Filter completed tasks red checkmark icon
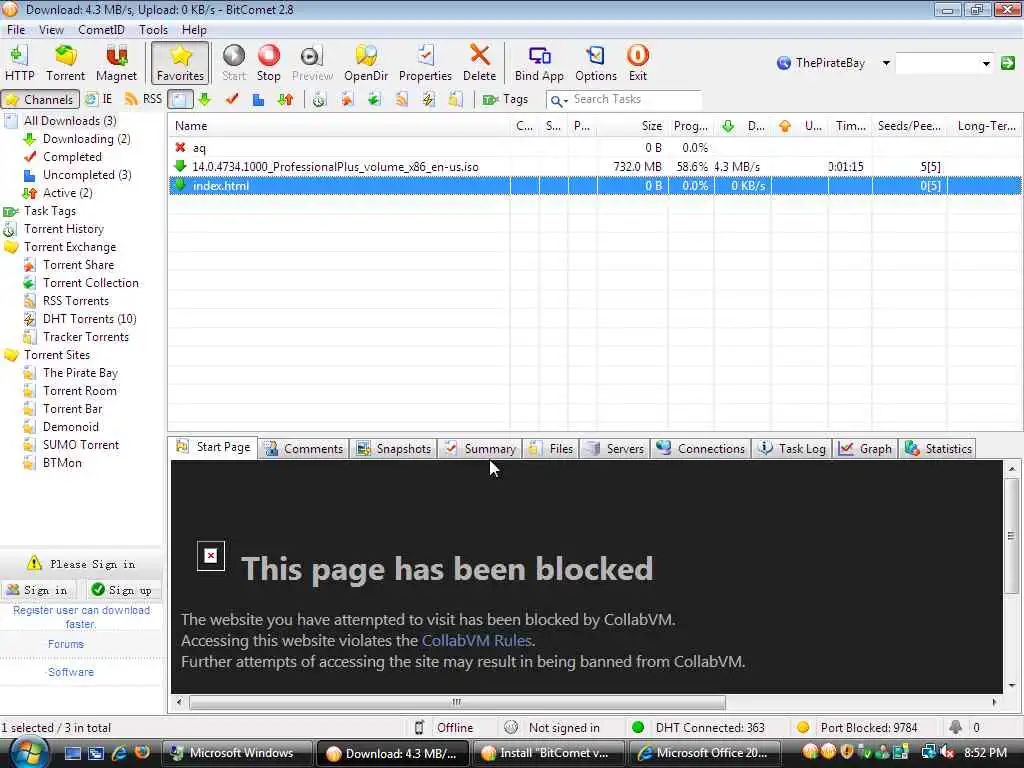 pyautogui.click(x=232, y=99)
